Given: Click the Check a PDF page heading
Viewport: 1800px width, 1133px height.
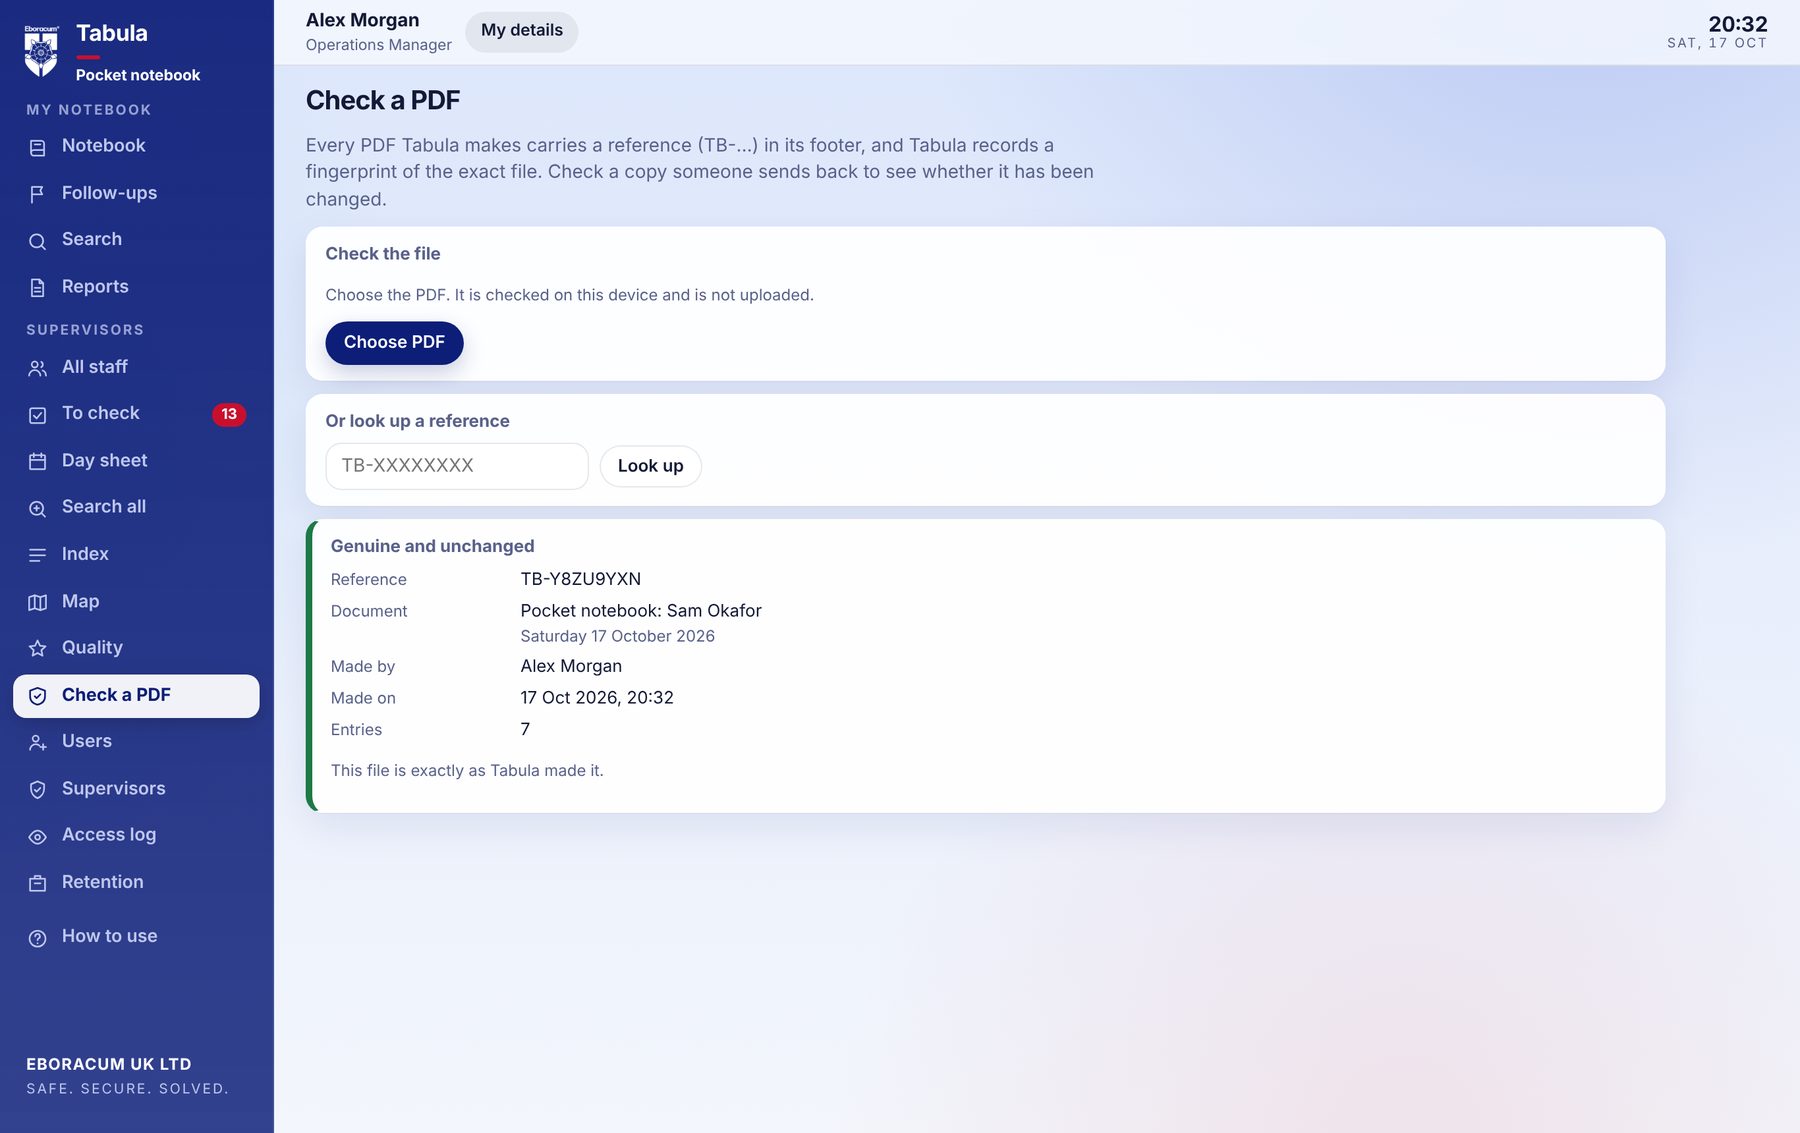Looking at the screenshot, I should (383, 101).
